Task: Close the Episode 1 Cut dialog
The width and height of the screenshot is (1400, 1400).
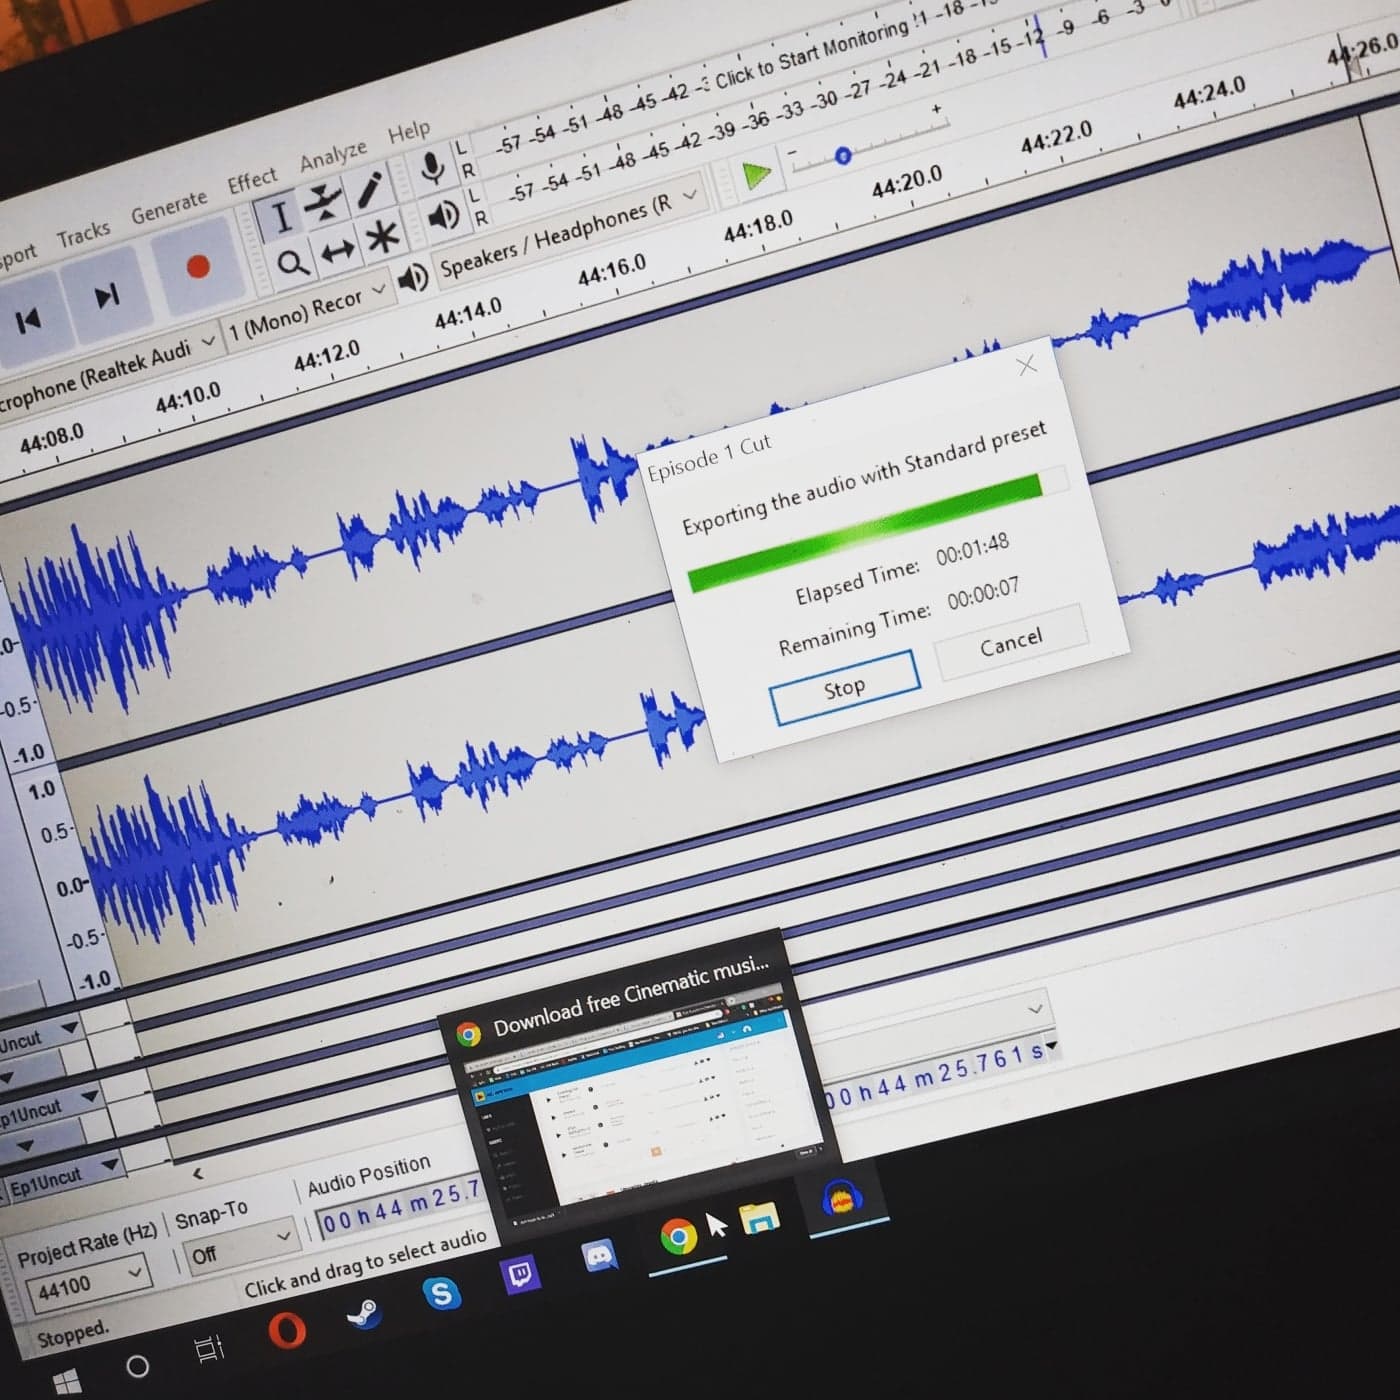Action: (x=1026, y=366)
